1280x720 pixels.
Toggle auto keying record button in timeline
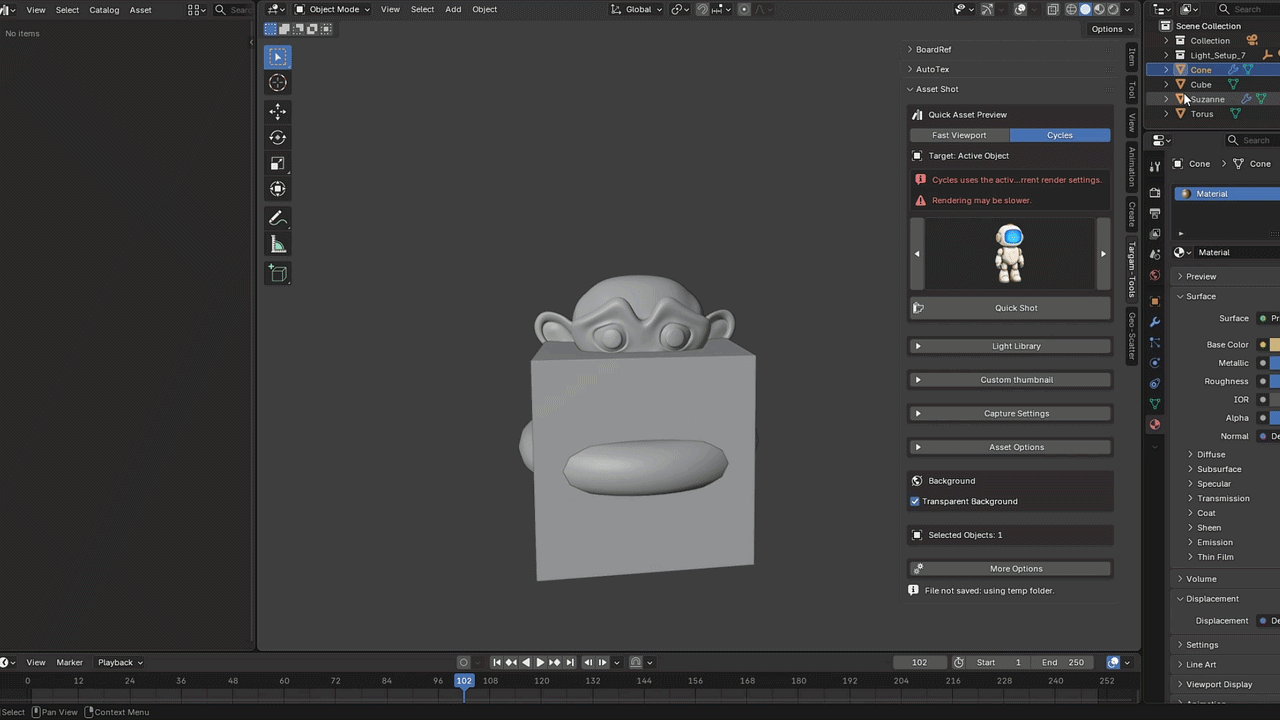463,662
